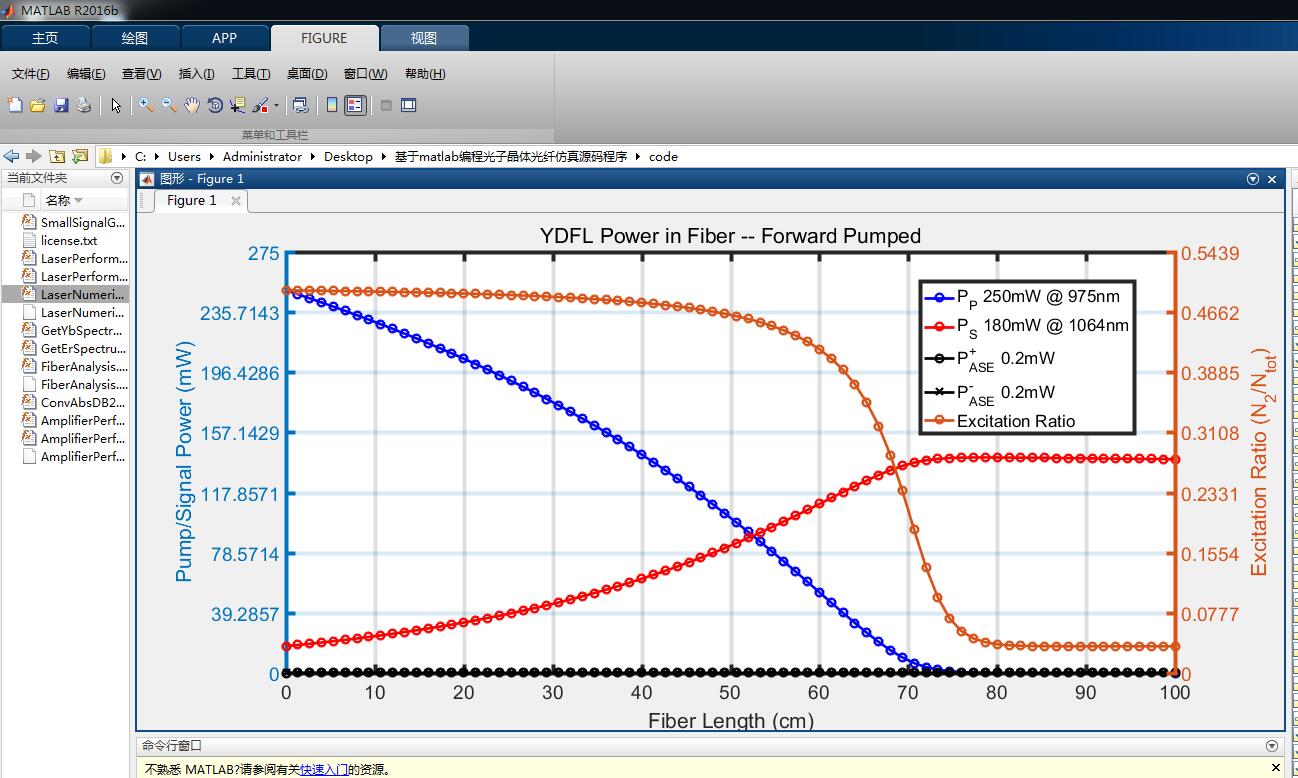Viewport: 1298px width, 778px height.
Task: Select the license.txt file name
Action: [x=69, y=241]
